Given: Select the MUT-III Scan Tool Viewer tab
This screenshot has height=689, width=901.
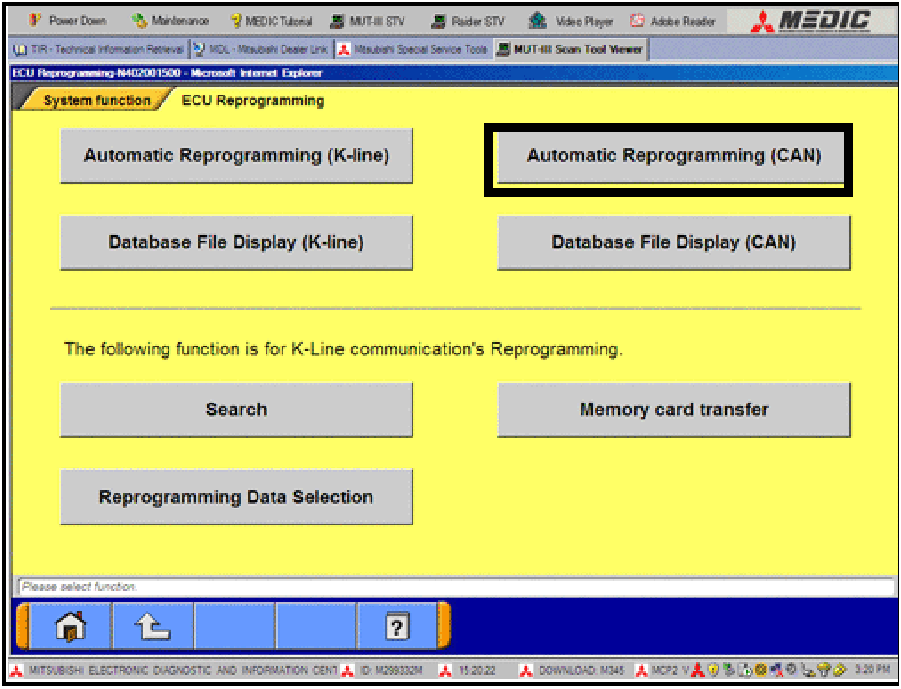Looking at the screenshot, I should click(x=570, y=49).
